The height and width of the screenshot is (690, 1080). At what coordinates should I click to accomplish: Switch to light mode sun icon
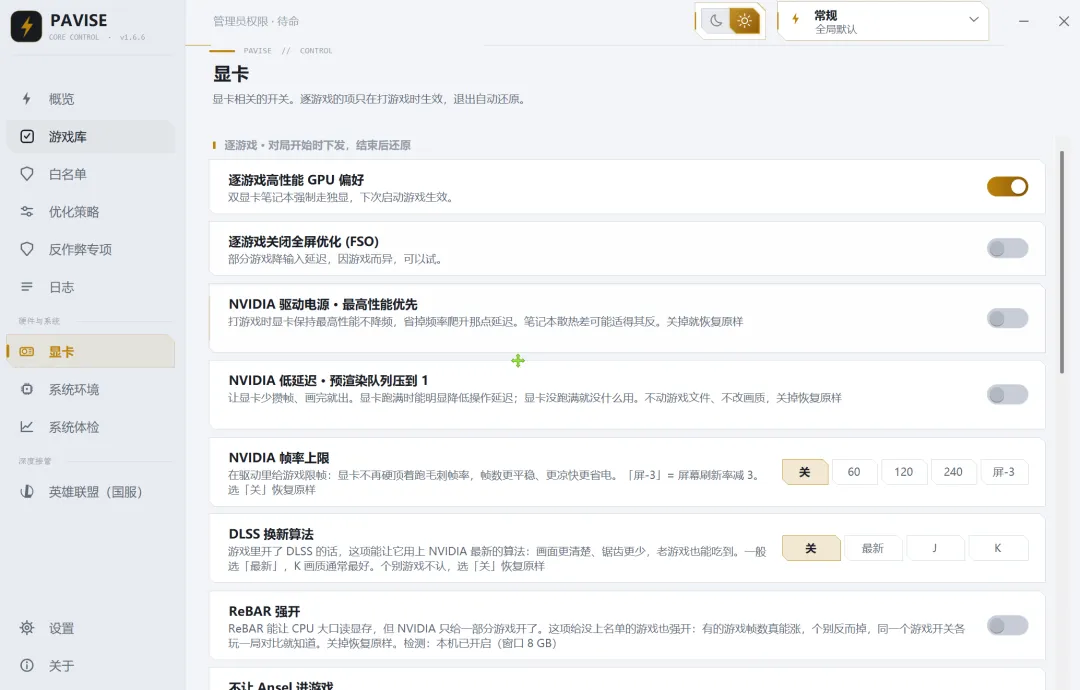pyautogui.click(x=745, y=21)
